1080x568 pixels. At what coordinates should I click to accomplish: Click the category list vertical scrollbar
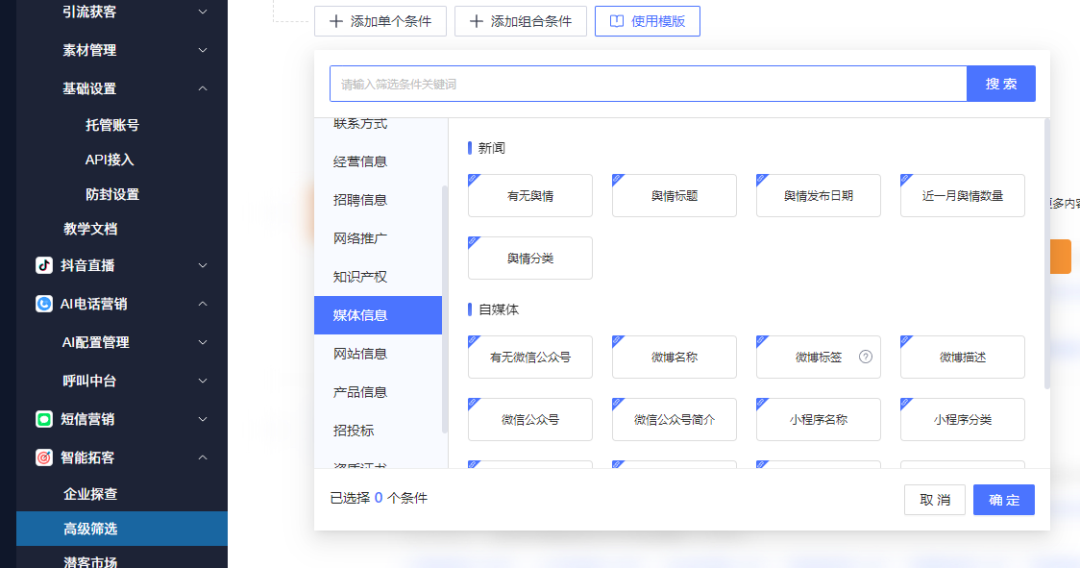coord(445,300)
